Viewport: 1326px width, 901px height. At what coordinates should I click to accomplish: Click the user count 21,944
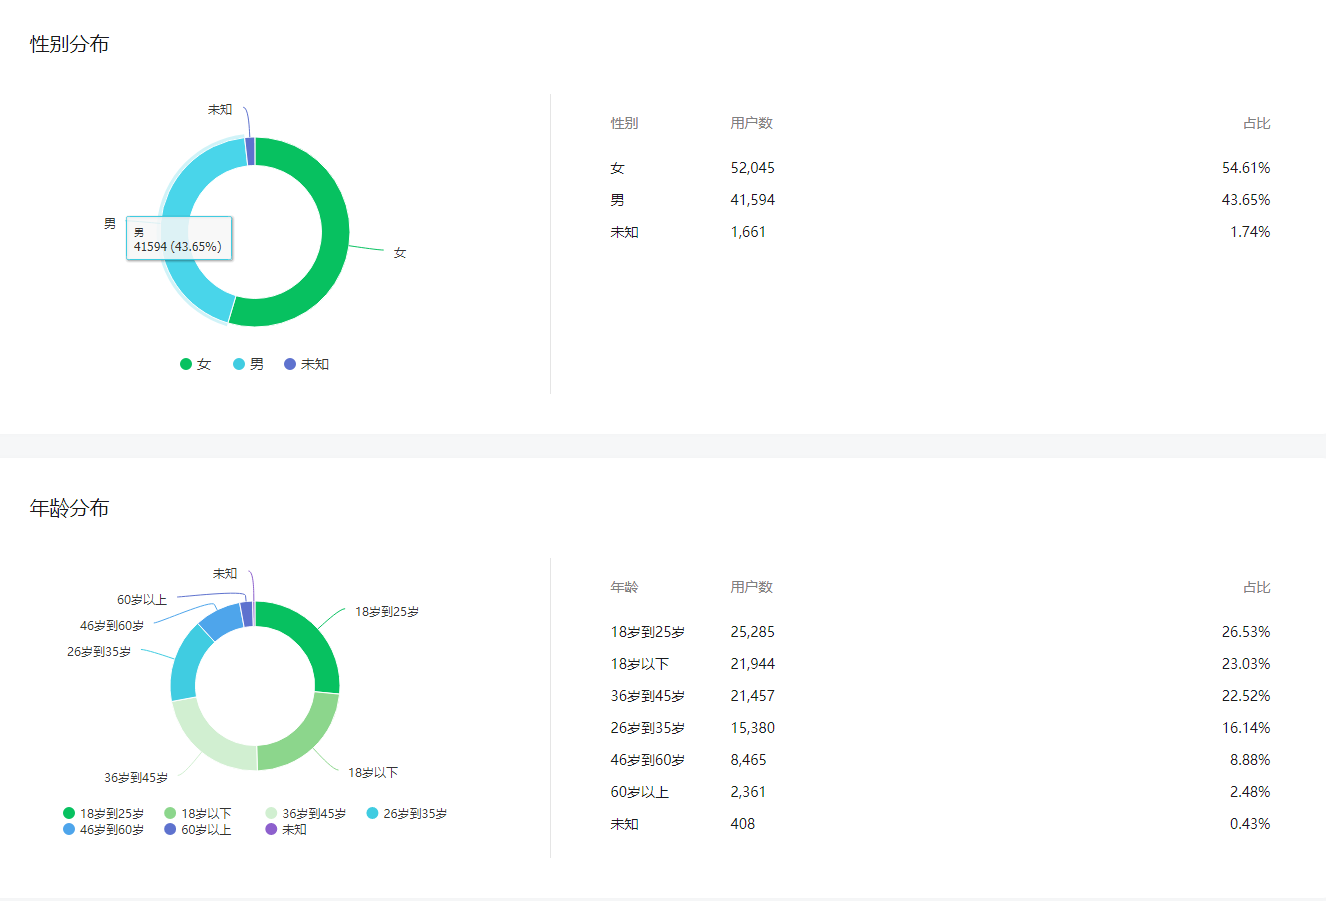pyautogui.click(x=753, y=664)
